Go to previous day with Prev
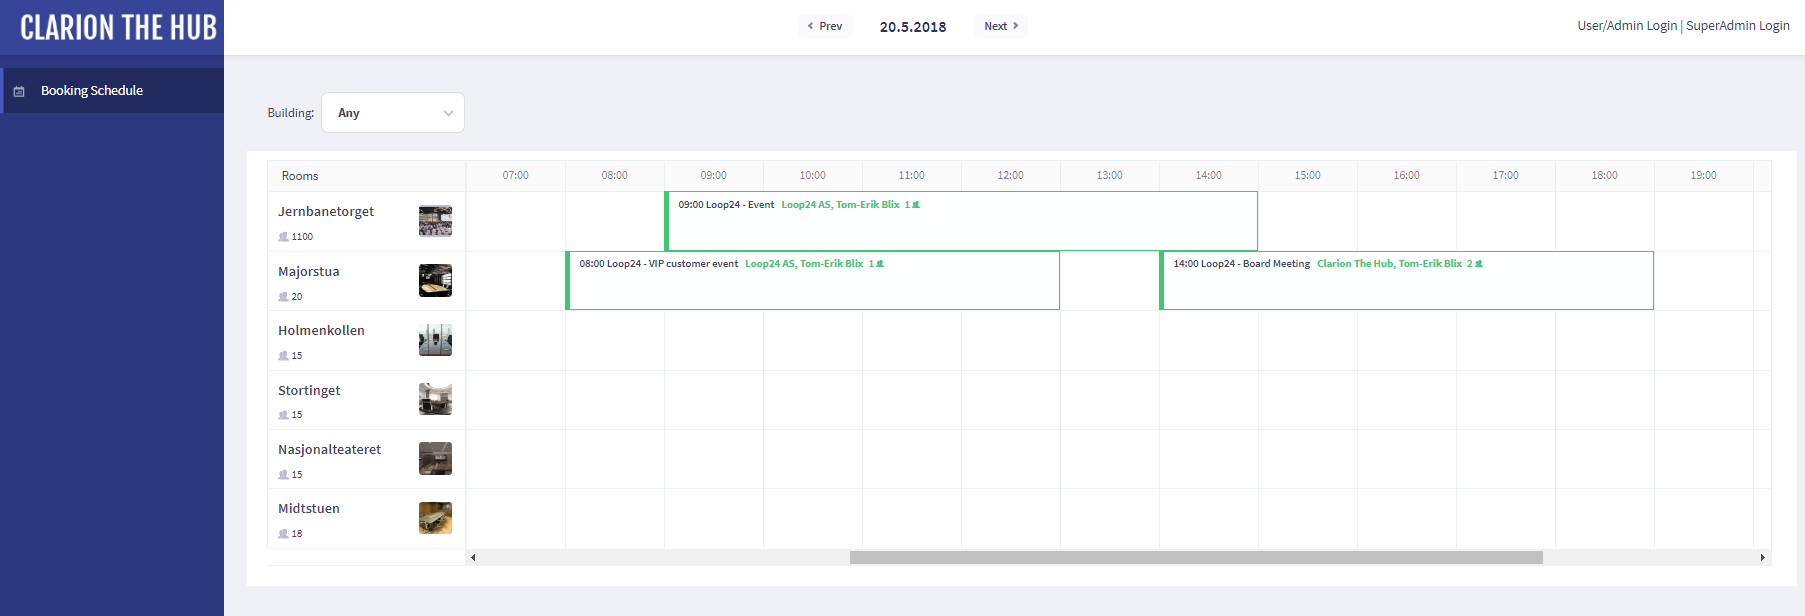This screenshot has height=616, width=1805. 825,26
